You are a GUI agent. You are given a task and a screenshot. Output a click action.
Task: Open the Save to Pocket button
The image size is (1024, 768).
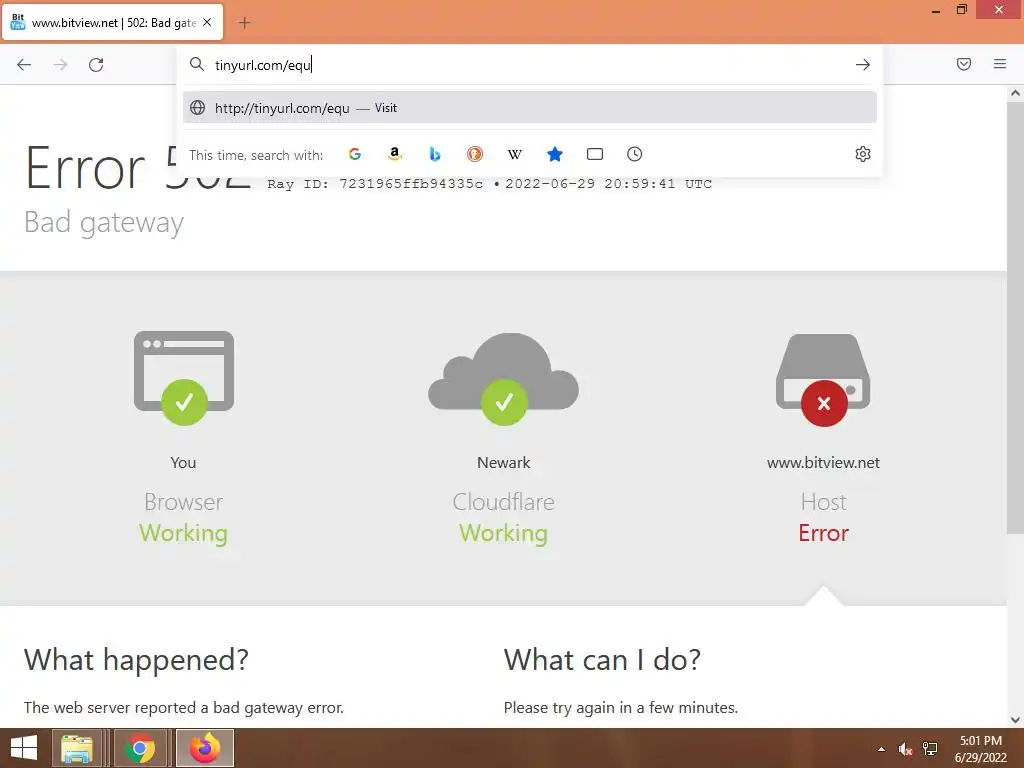pyautogui.click(x=964, y=64)
